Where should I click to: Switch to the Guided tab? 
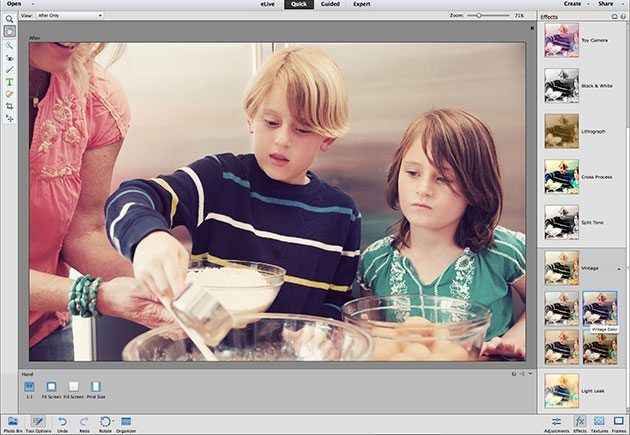(x=330, y=5)
